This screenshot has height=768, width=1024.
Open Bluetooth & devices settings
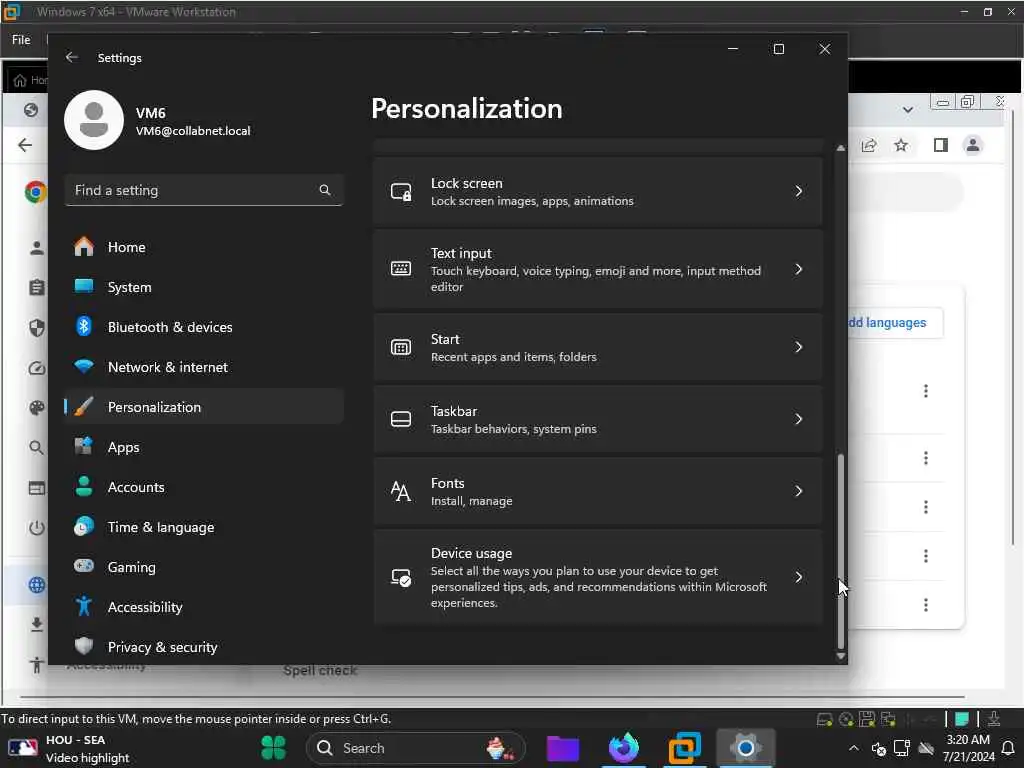(204, 327)
